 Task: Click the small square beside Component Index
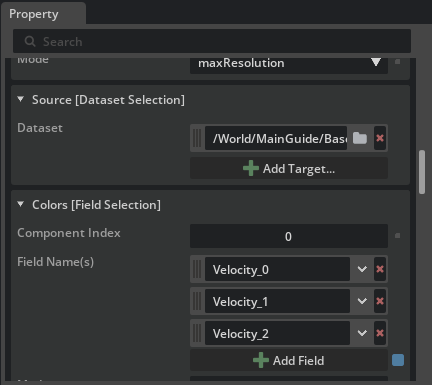click(397, 236)
